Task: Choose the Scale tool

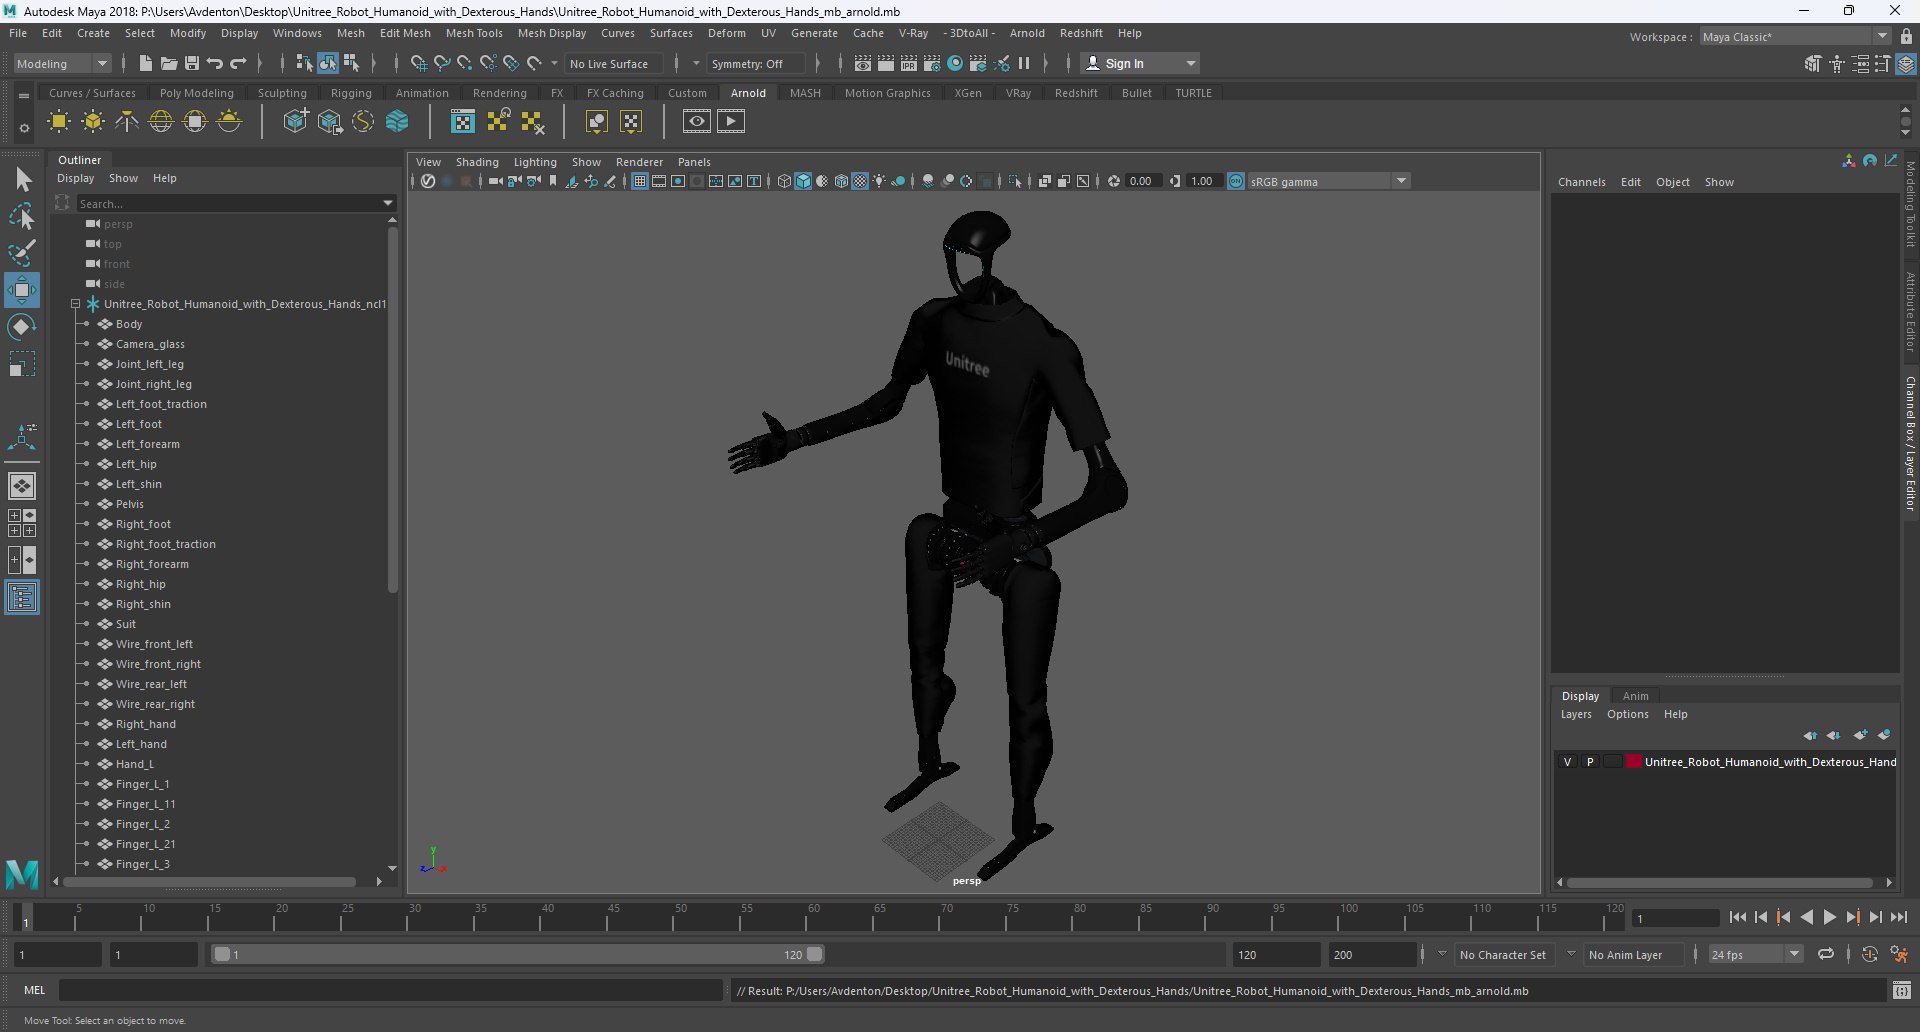Action: (x=22, y=364)
